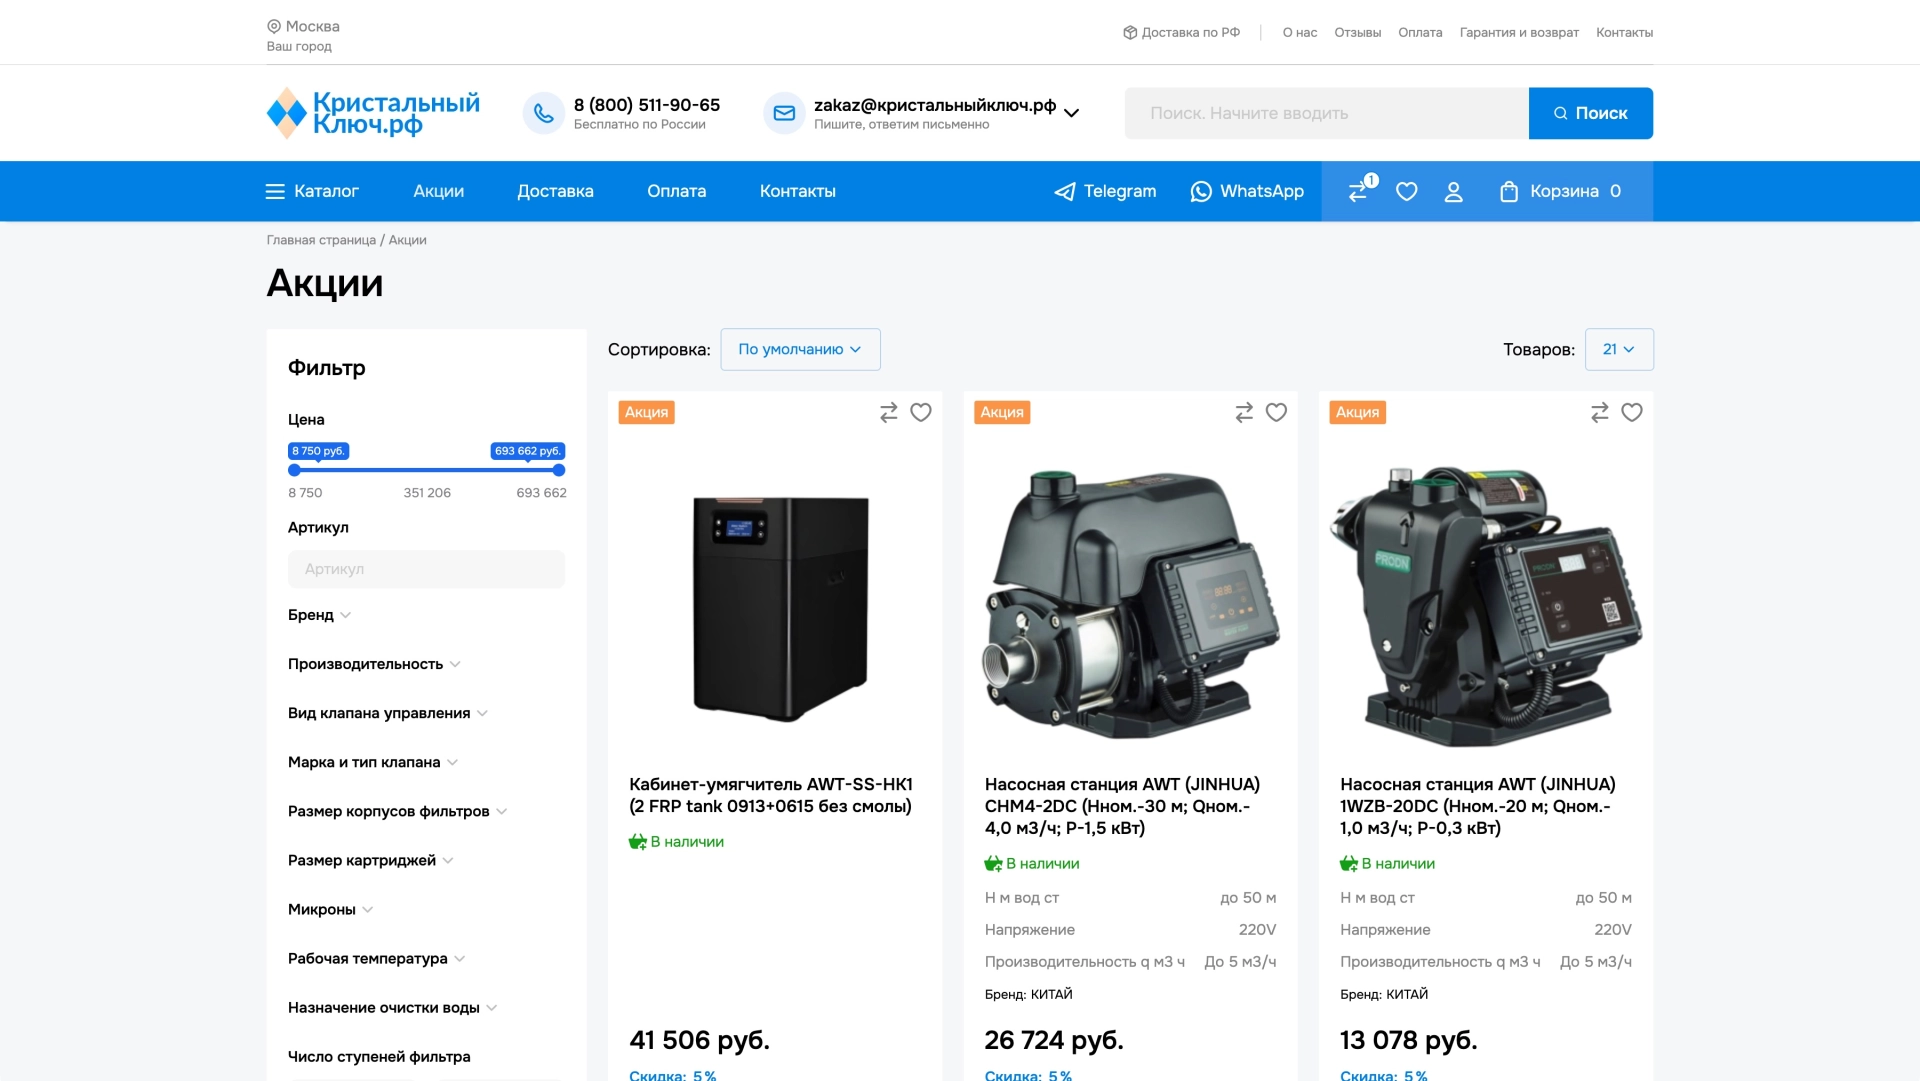Open Насосная станция CHM4-2DC product title
This screenshot has height=1081, width=1920.
[1122, 806]
